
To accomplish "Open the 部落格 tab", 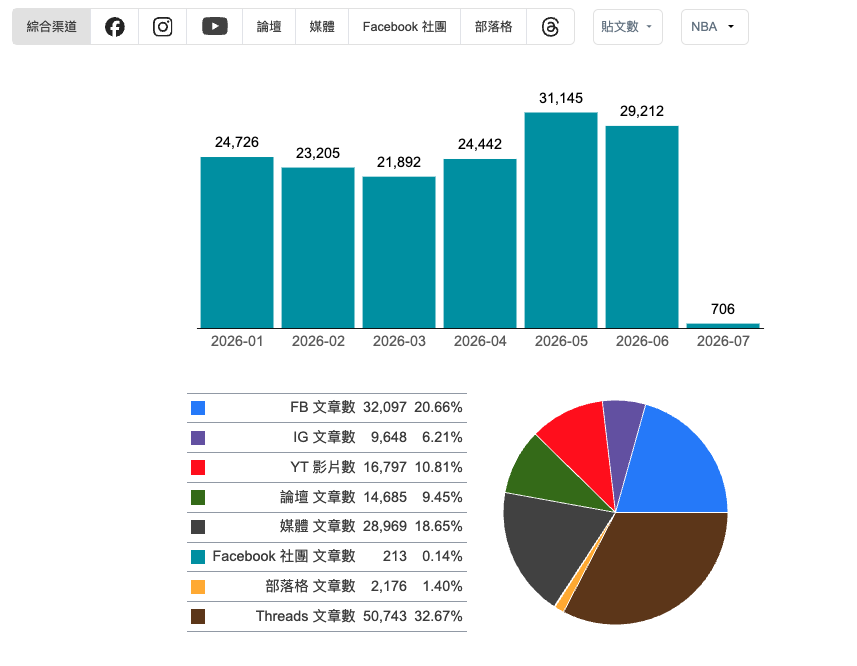I will point(494,27).
